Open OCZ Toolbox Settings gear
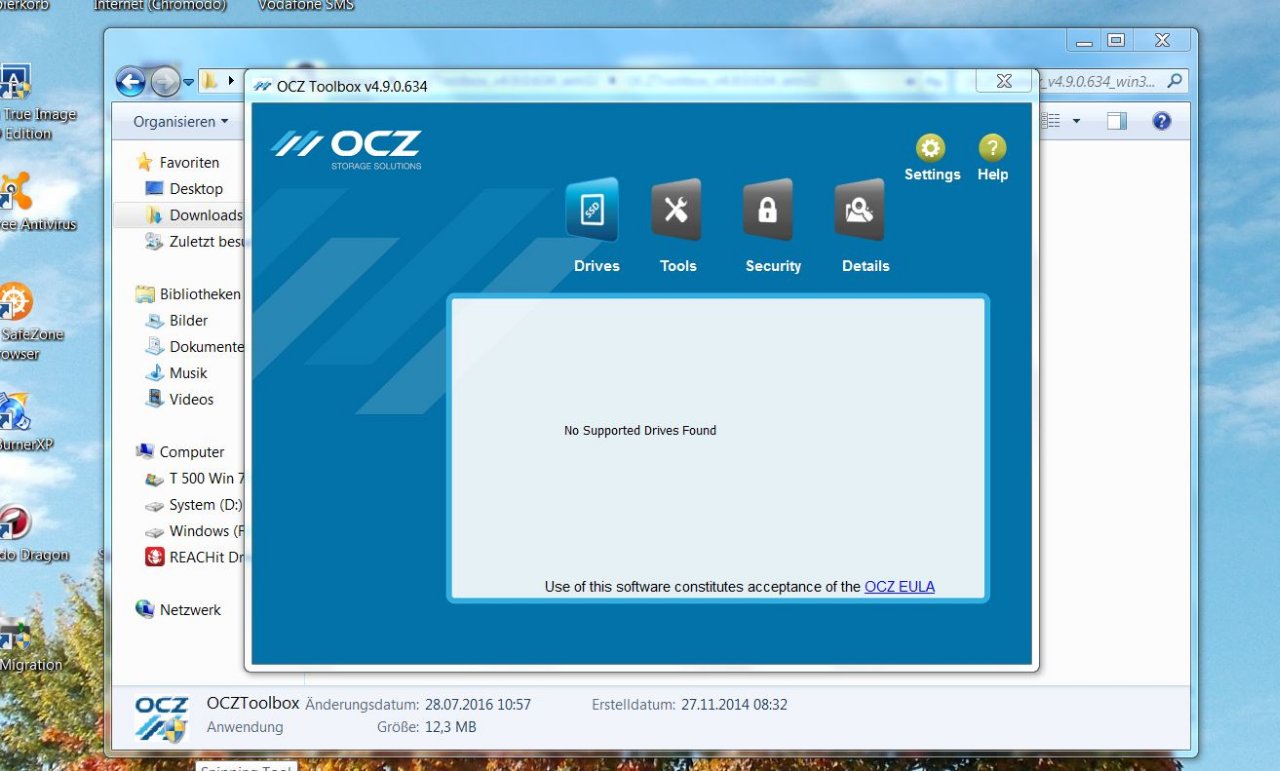 931,149
